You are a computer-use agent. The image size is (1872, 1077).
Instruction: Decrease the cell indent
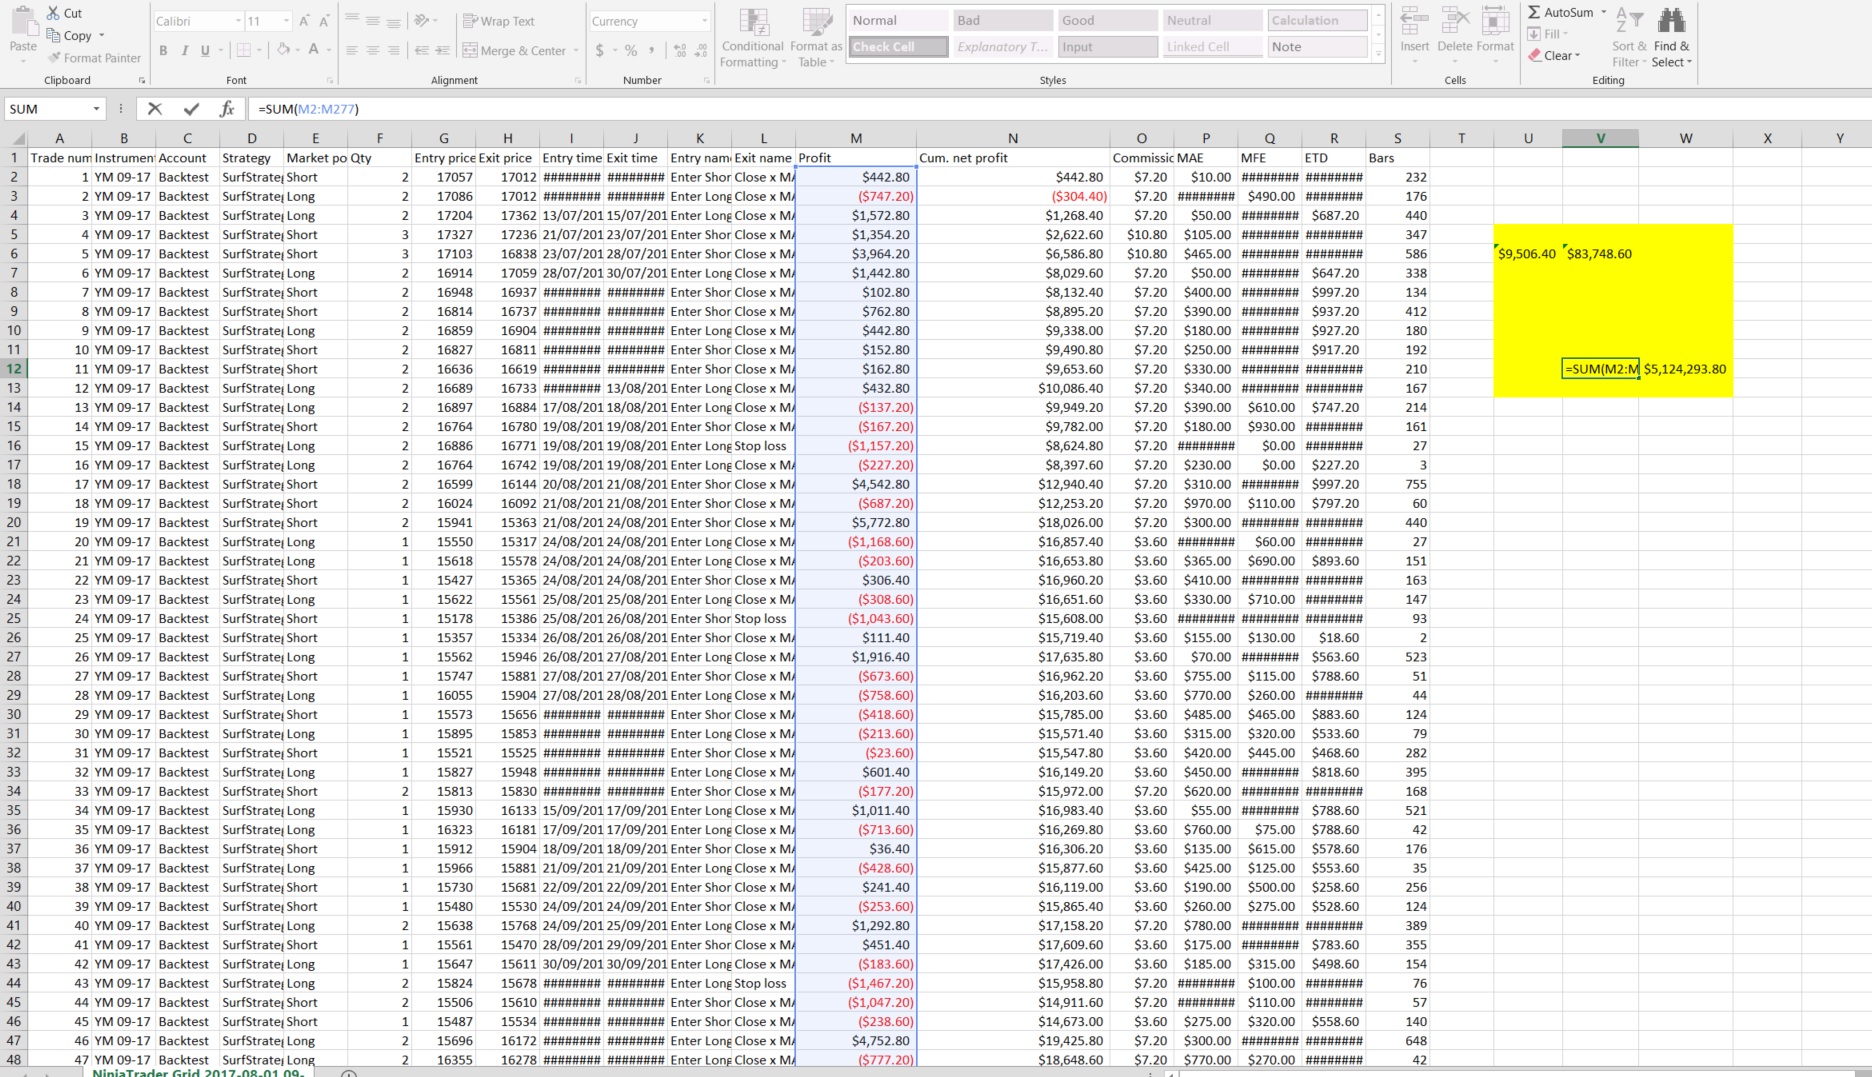(x=421, y=50)
